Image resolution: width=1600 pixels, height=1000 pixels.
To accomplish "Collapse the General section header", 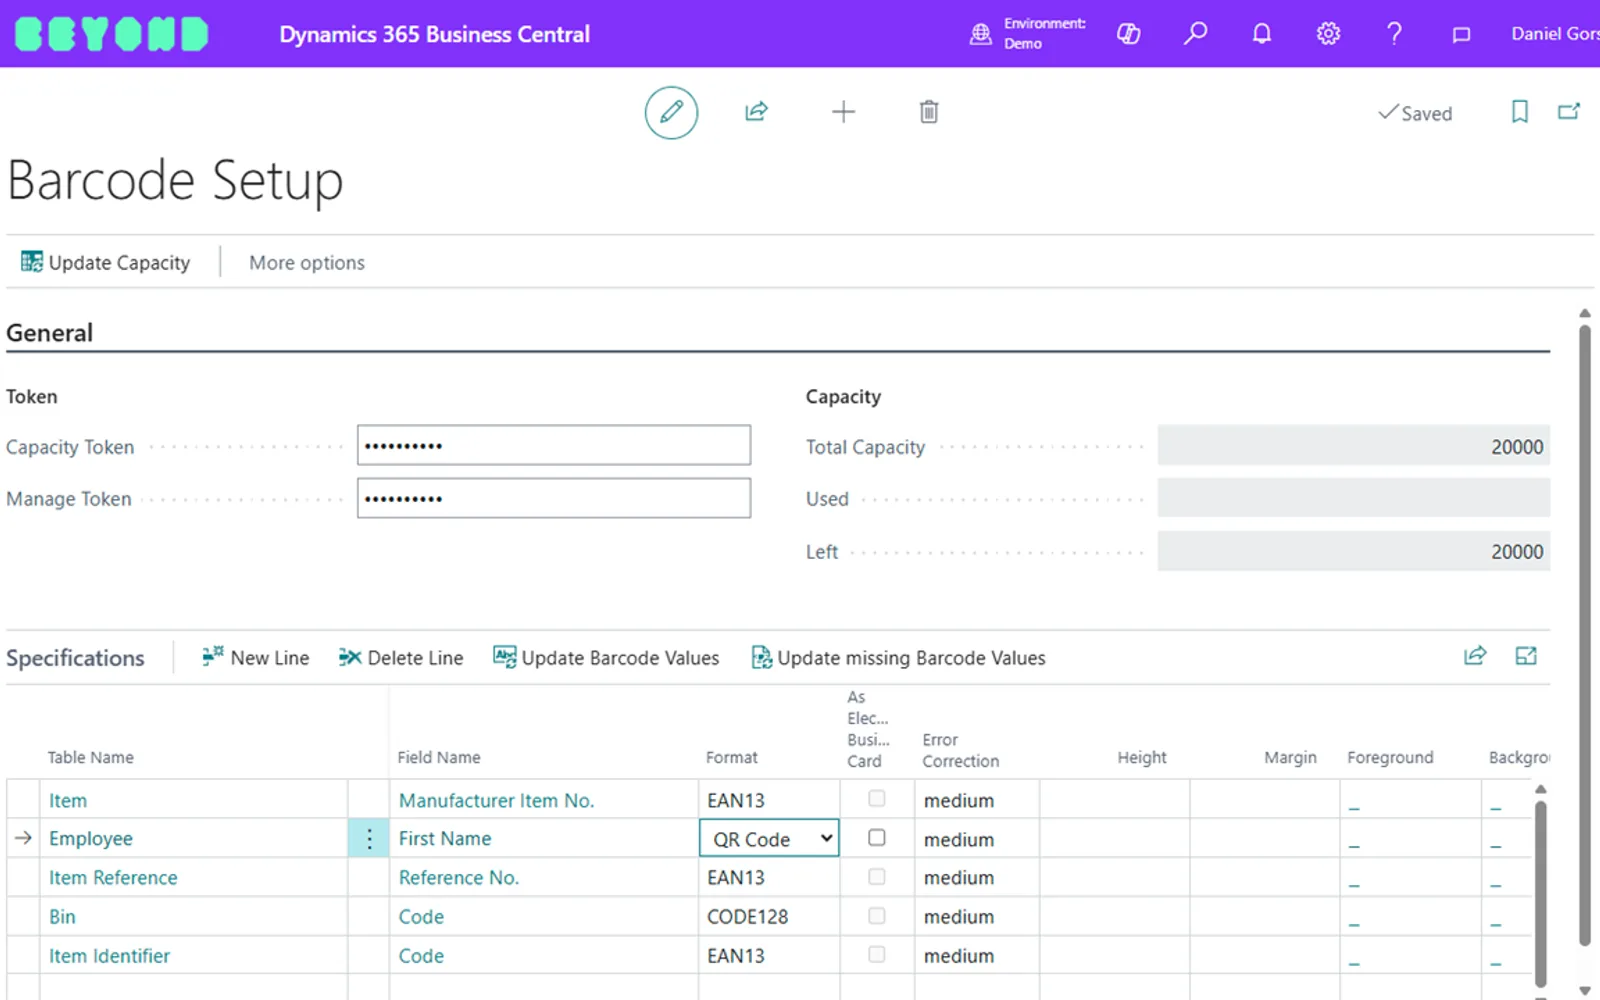I will pos(49,333).
